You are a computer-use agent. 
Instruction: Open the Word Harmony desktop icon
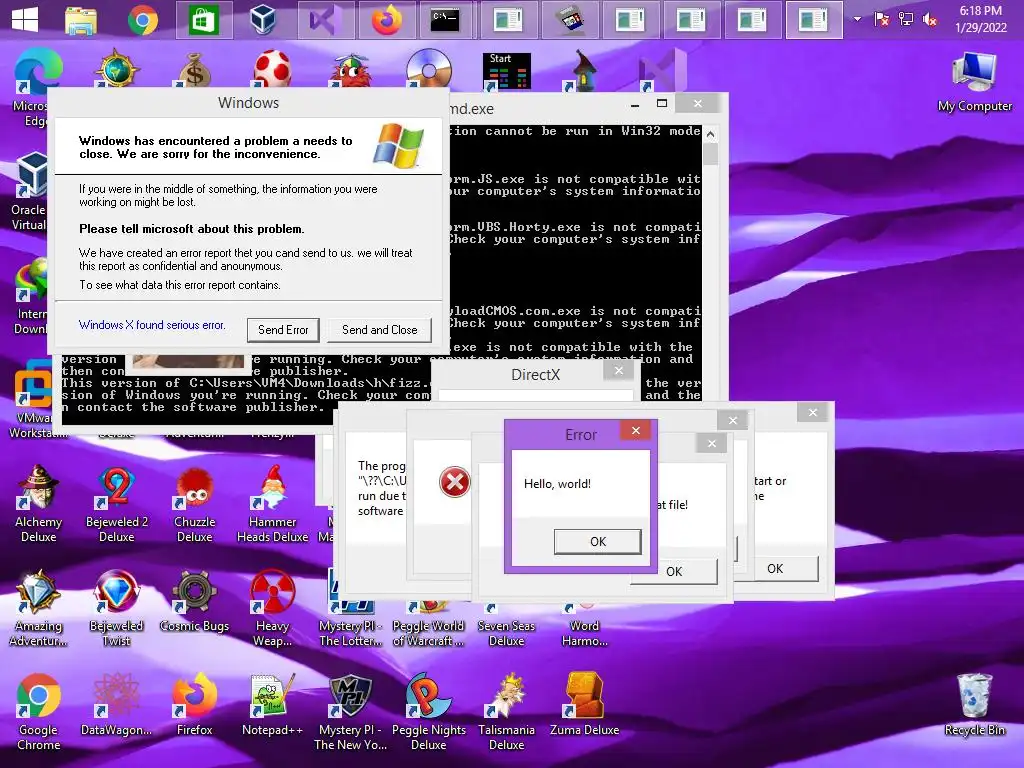(584, 626)
